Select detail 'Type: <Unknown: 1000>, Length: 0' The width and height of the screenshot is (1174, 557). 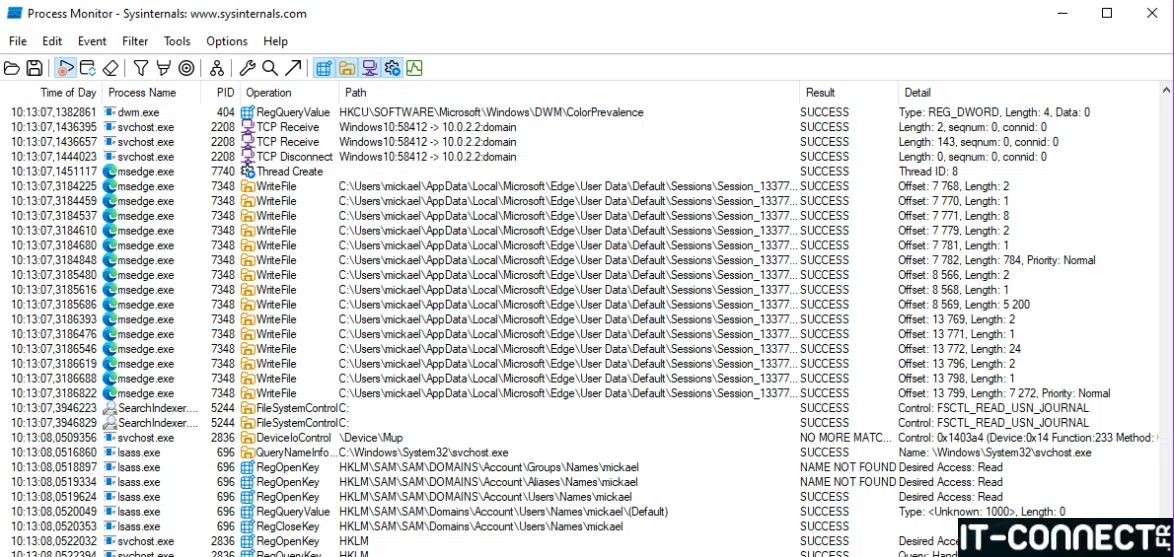(x=982, y=511)
